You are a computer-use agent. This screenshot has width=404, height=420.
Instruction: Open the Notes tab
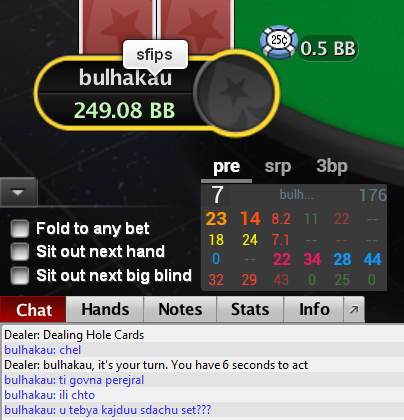[180, 309]
